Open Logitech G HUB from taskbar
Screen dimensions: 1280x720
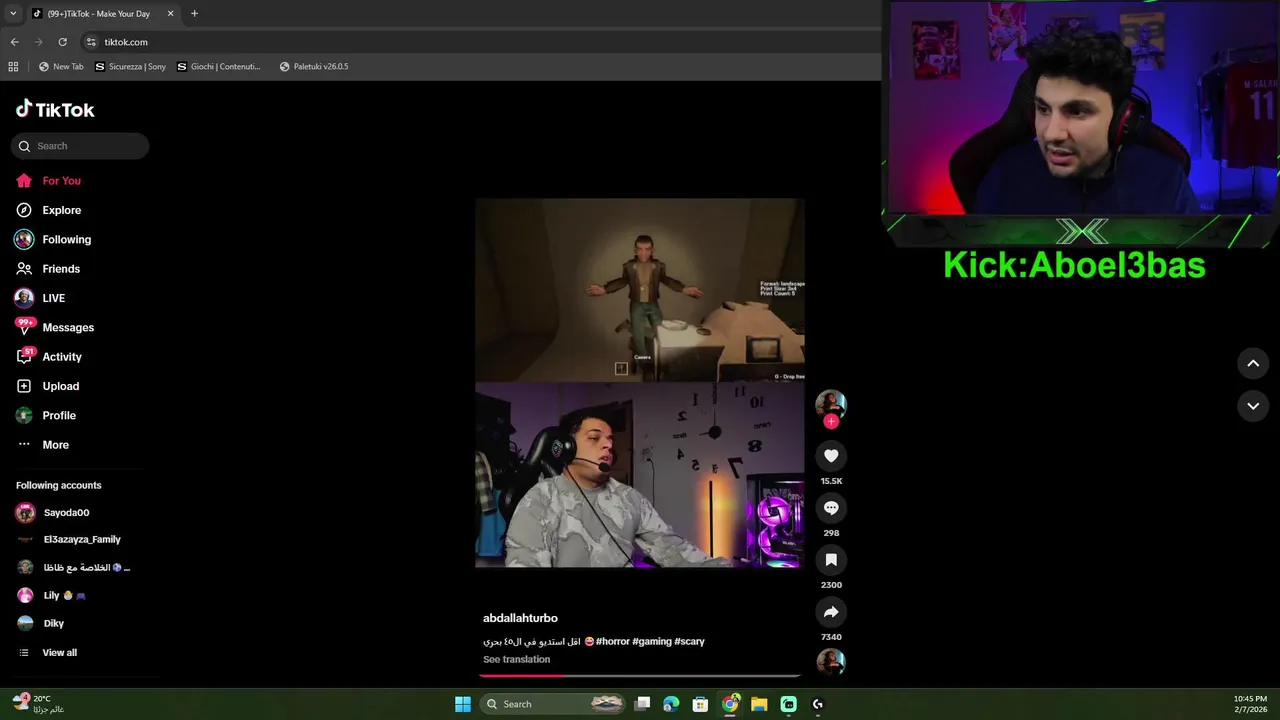[x=818, y=704]
